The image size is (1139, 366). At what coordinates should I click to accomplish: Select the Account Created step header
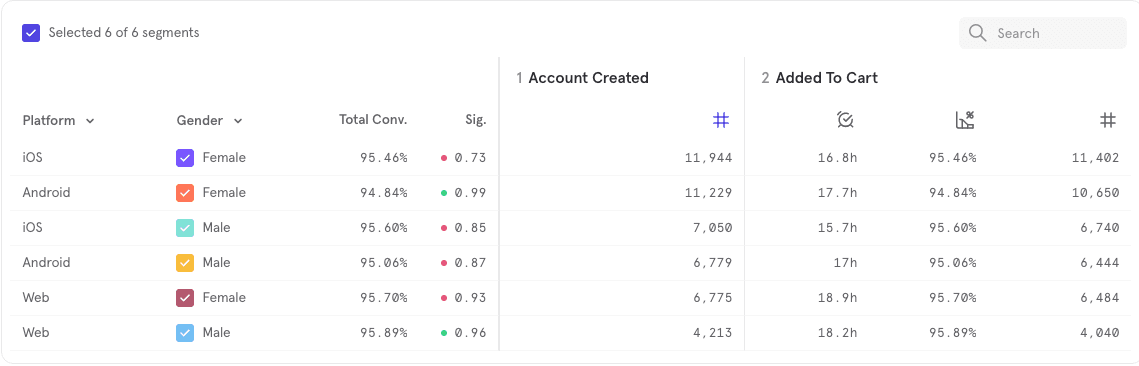pos(583,78)
